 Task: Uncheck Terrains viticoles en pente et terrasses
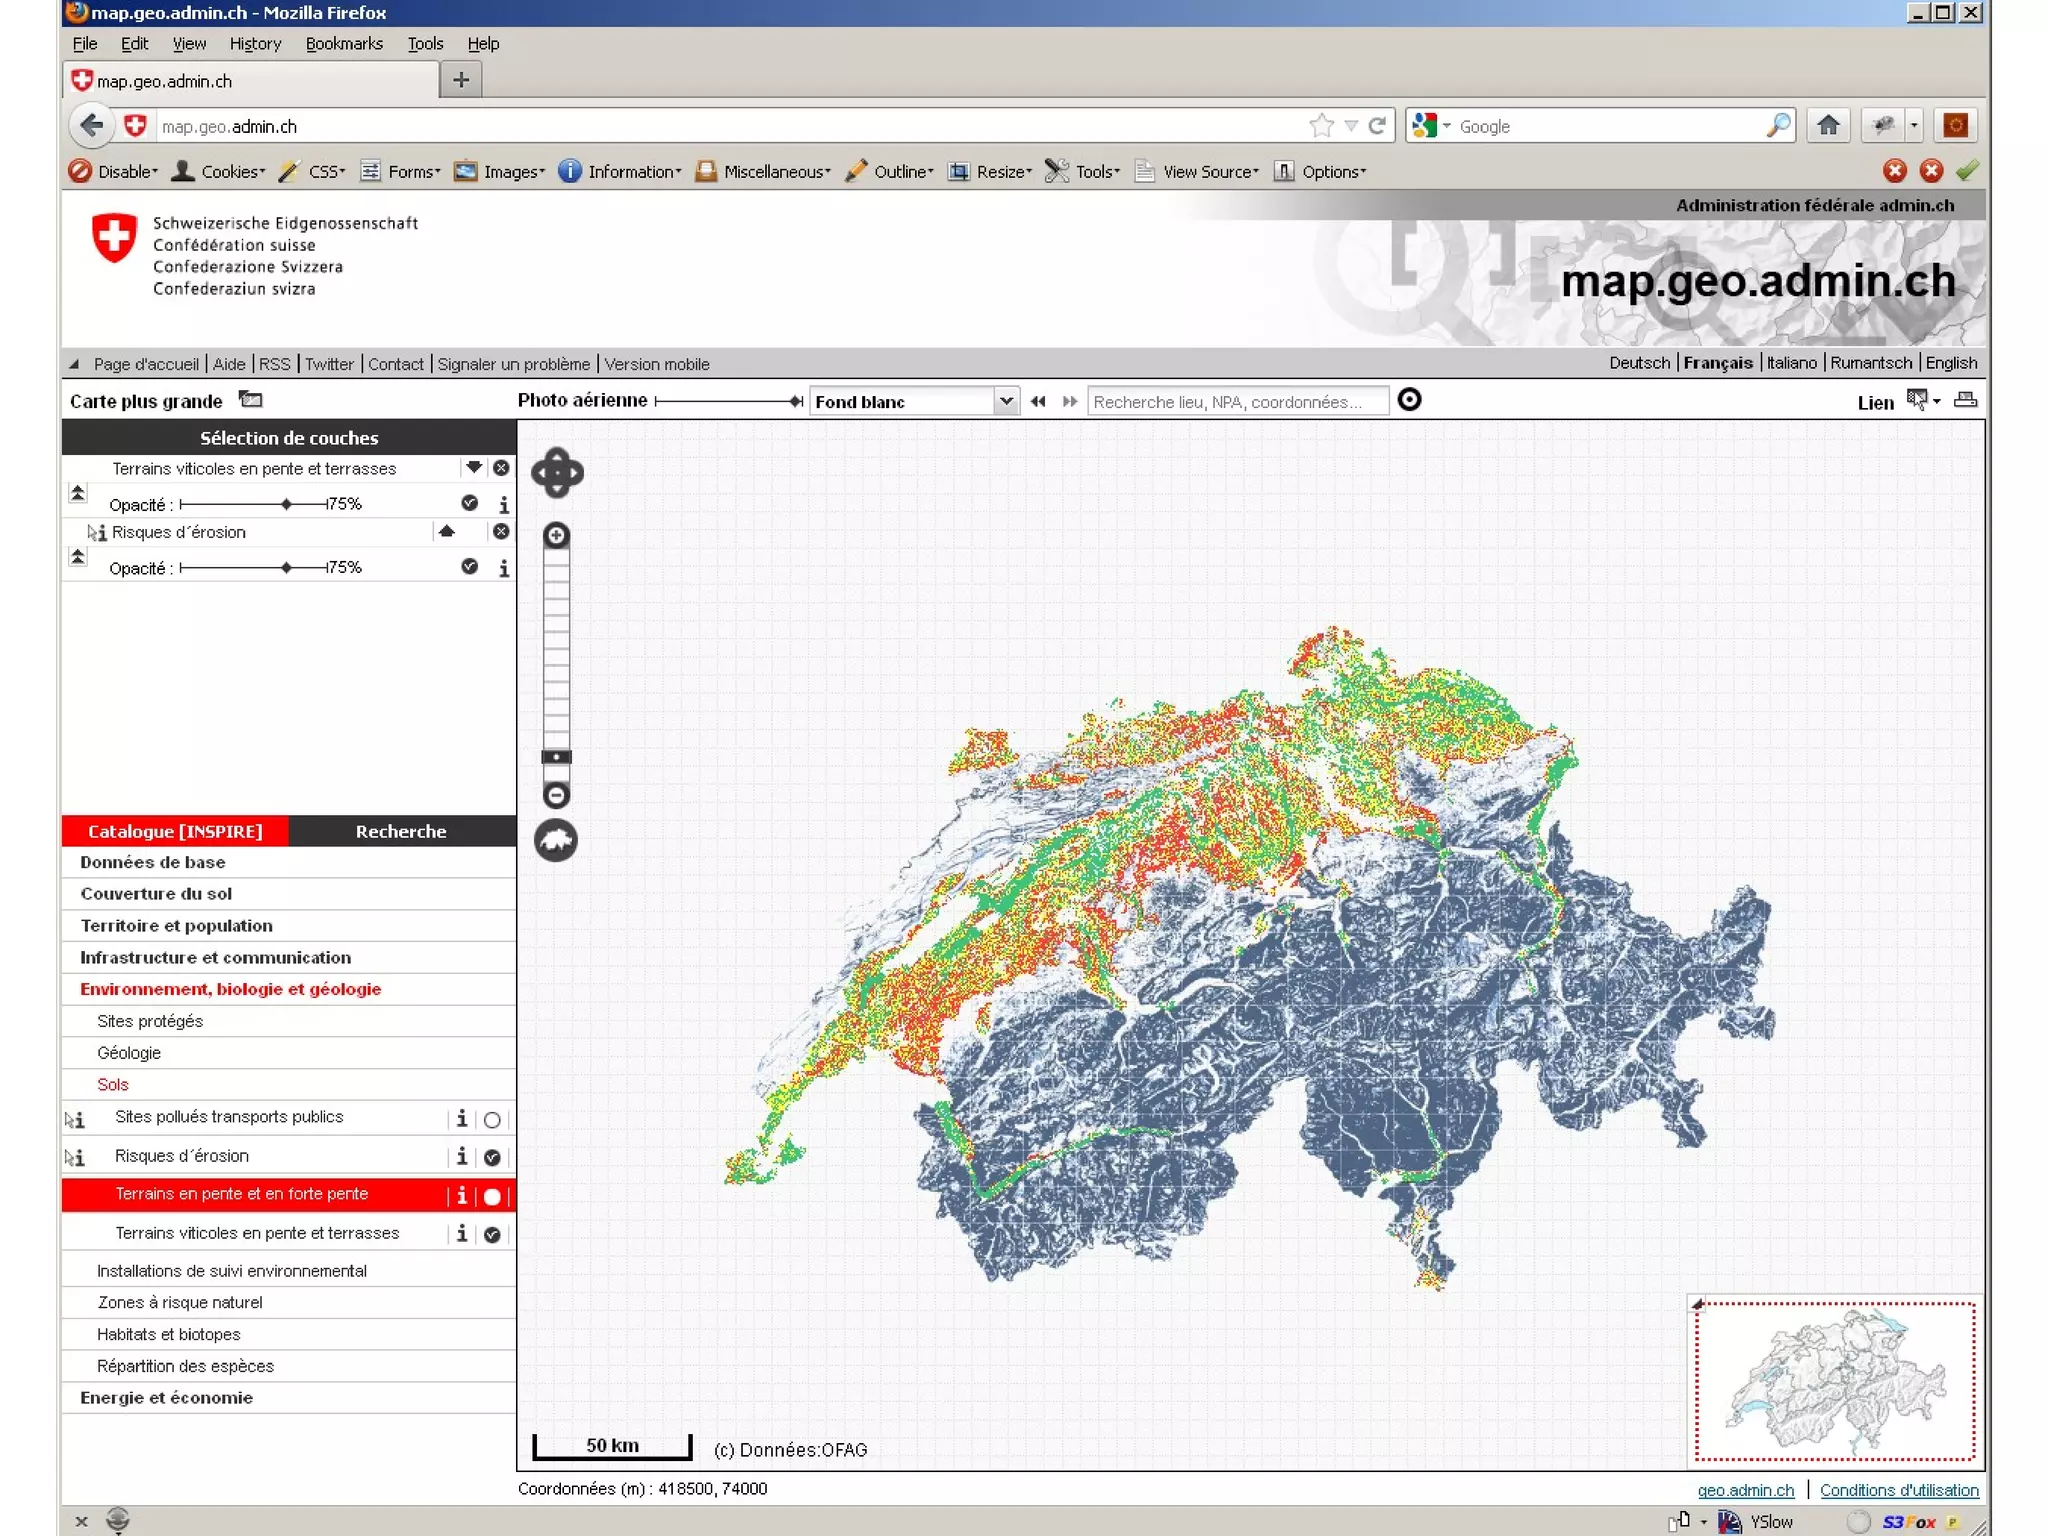pos(492,1235)
